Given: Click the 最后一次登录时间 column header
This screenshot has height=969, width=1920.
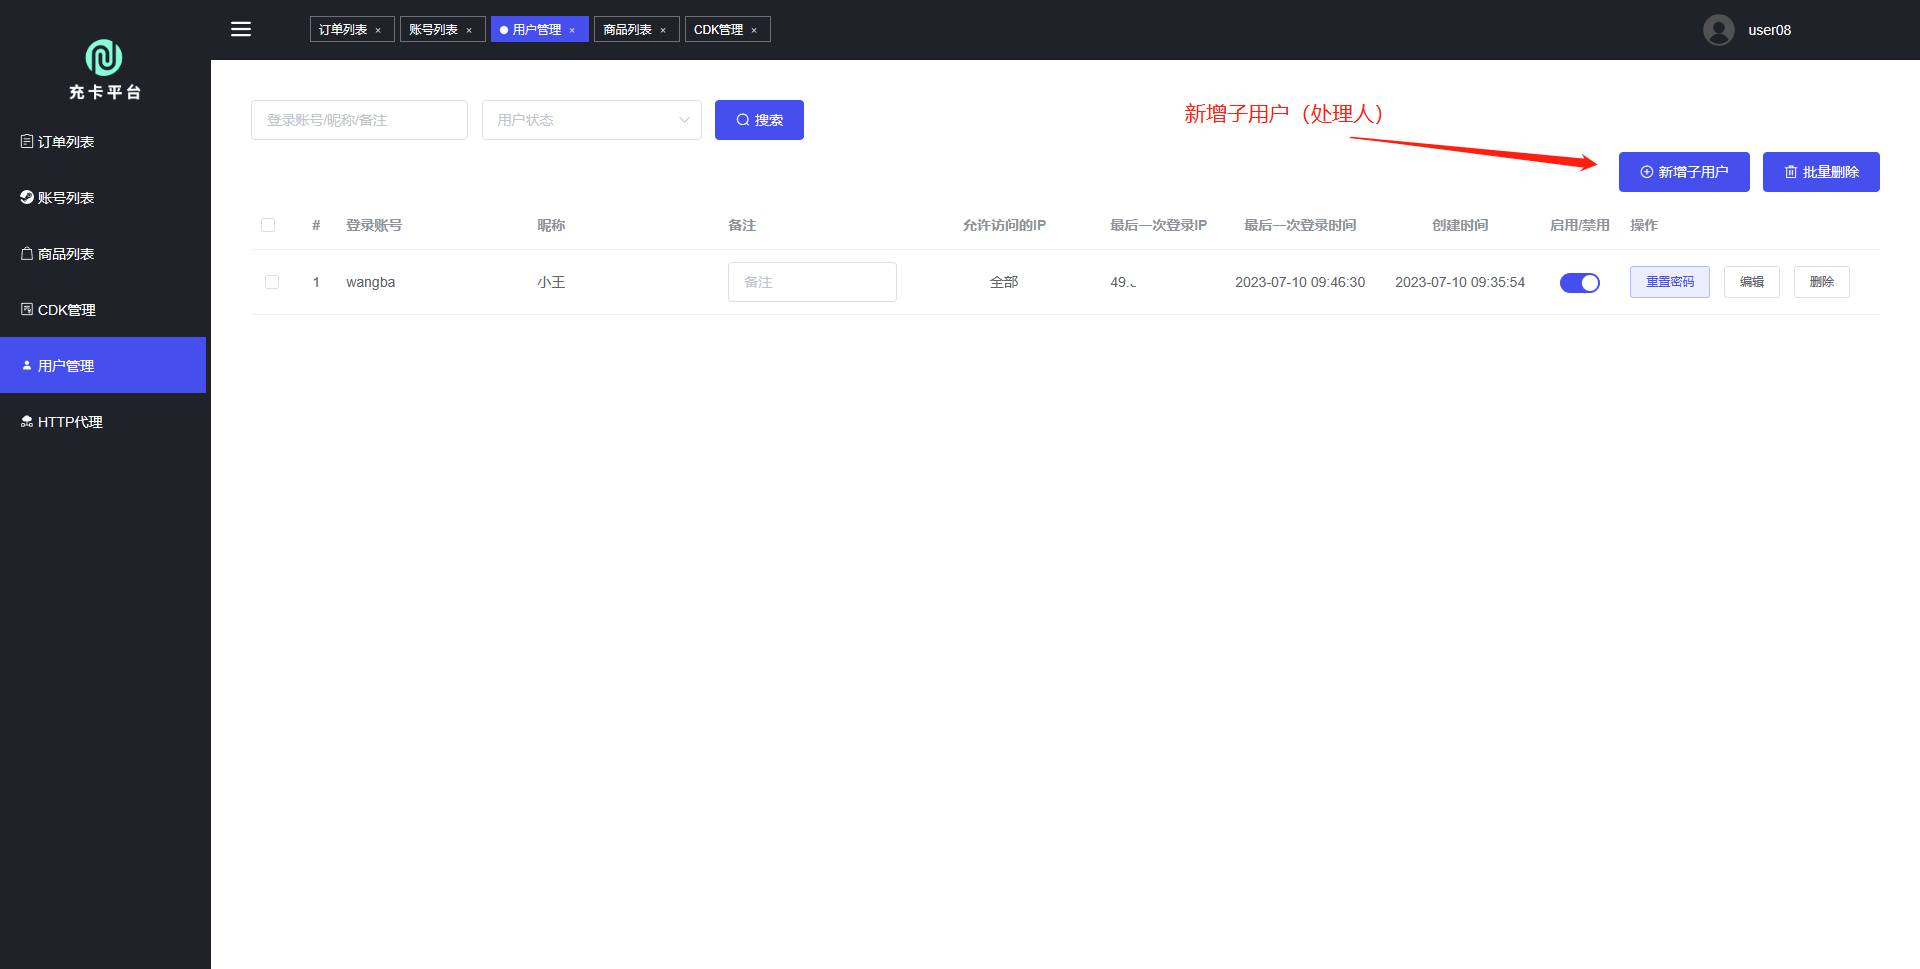Looking at the screenshot, I should pos(1300,225).
